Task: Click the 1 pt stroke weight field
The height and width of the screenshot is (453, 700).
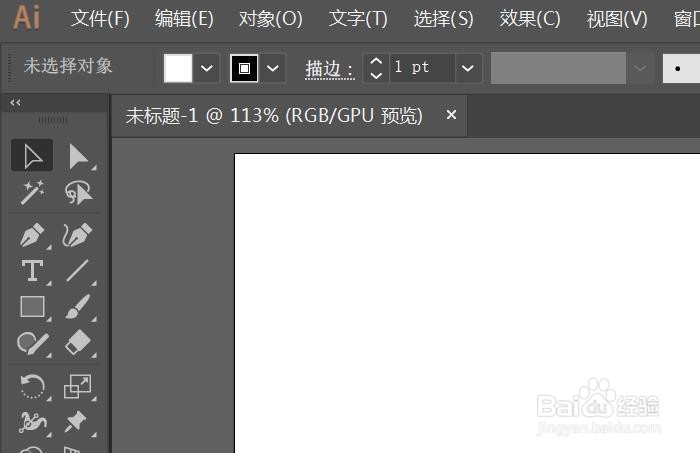Action: [x=422, y=68]
